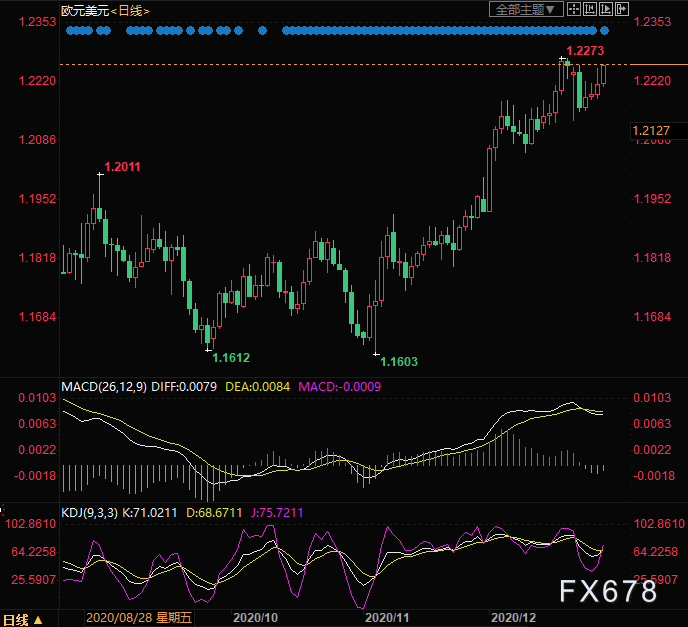The image size is (688, 627).
Task: Click the MACD(26,12,9) indicator label
Action: (103, 386)
